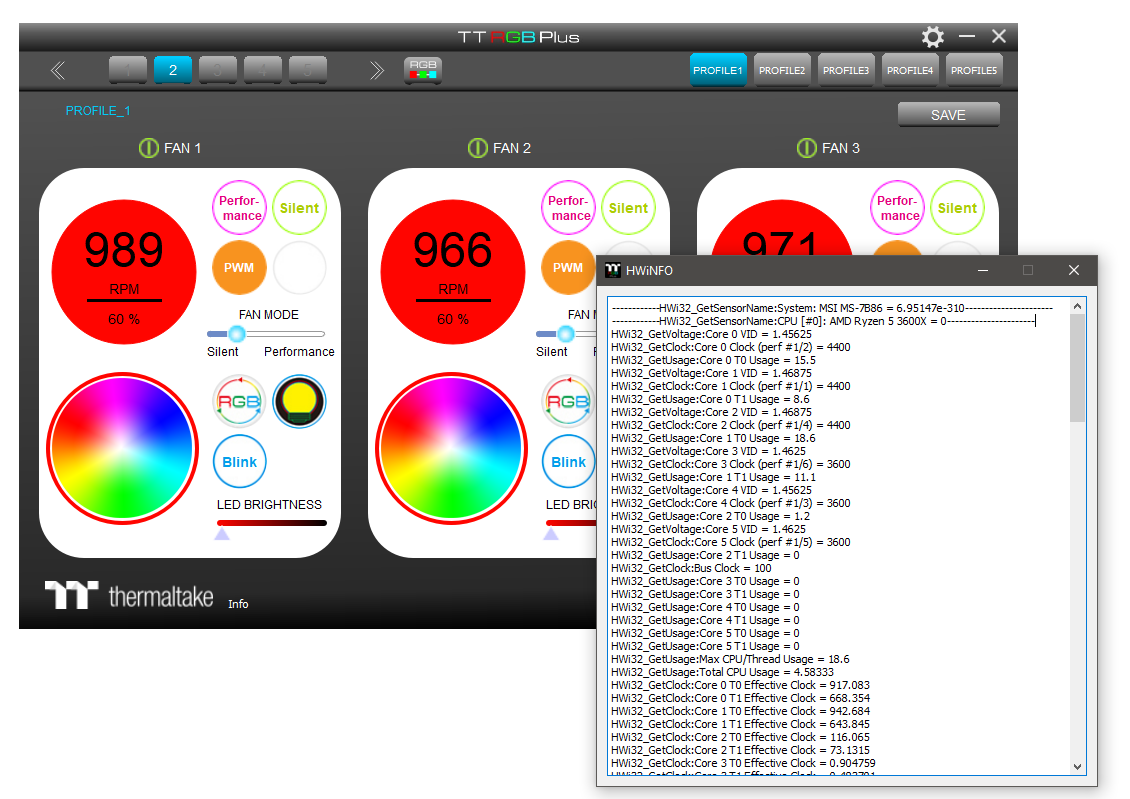
Task: Pick a color on Fan 1 color wheel
Action: (x=123, y=448)
